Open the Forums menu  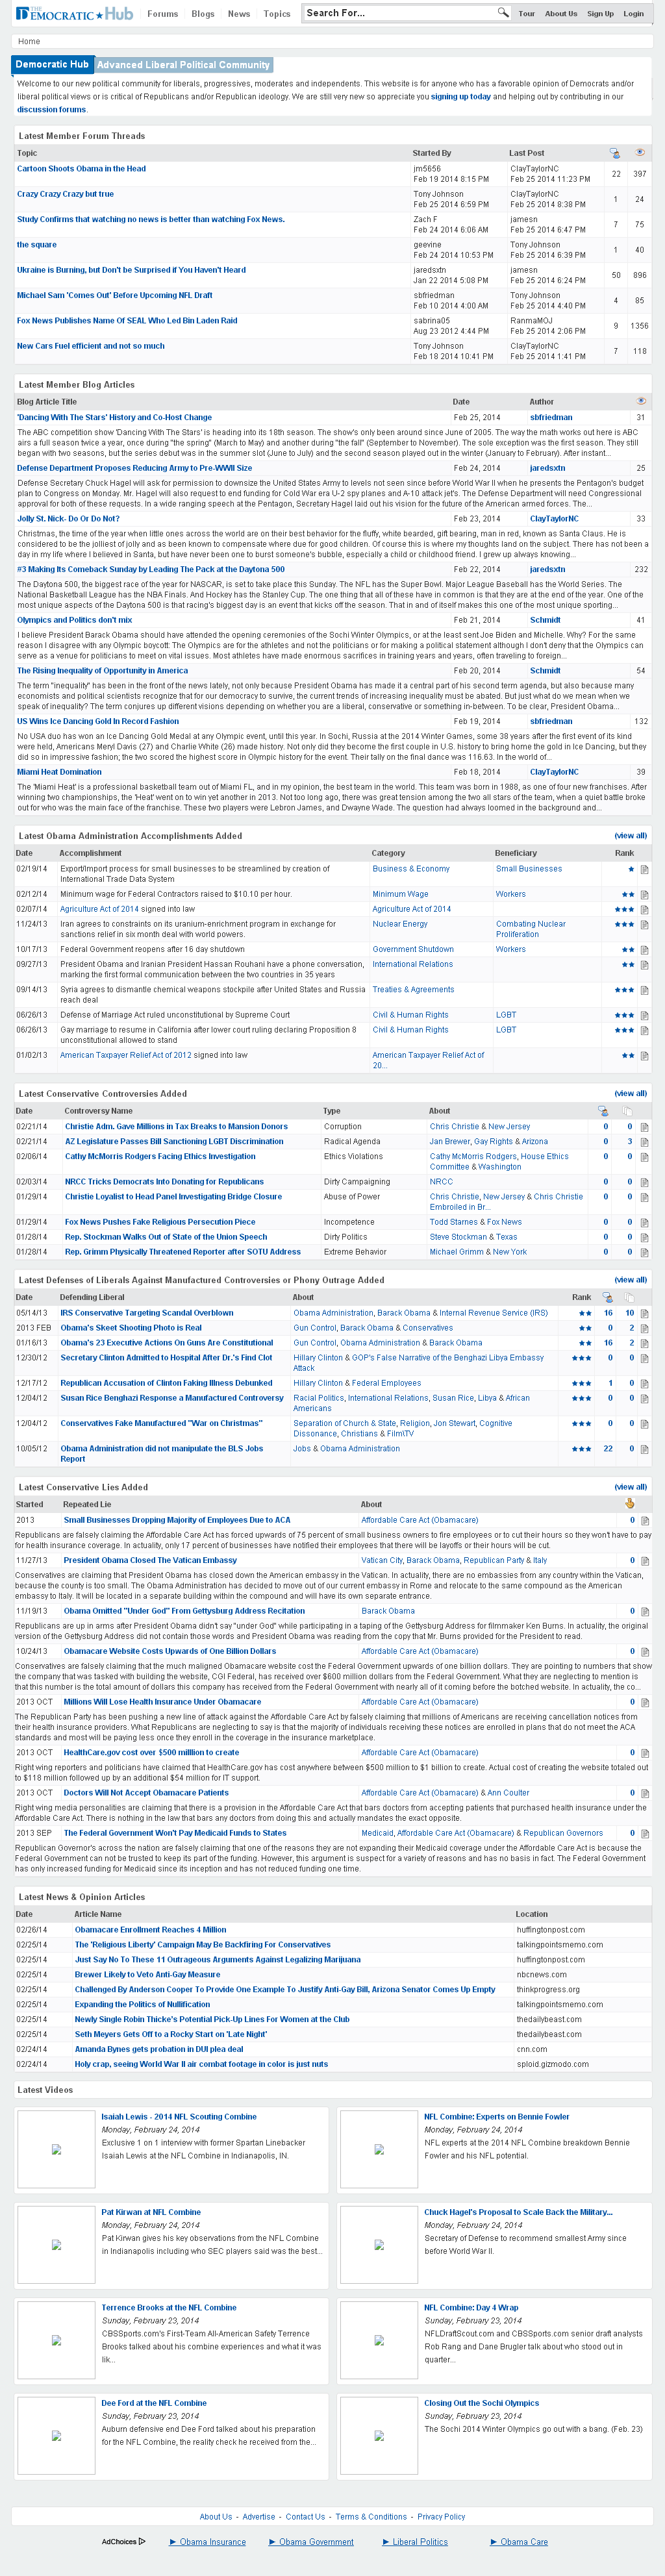pos(162,14)
